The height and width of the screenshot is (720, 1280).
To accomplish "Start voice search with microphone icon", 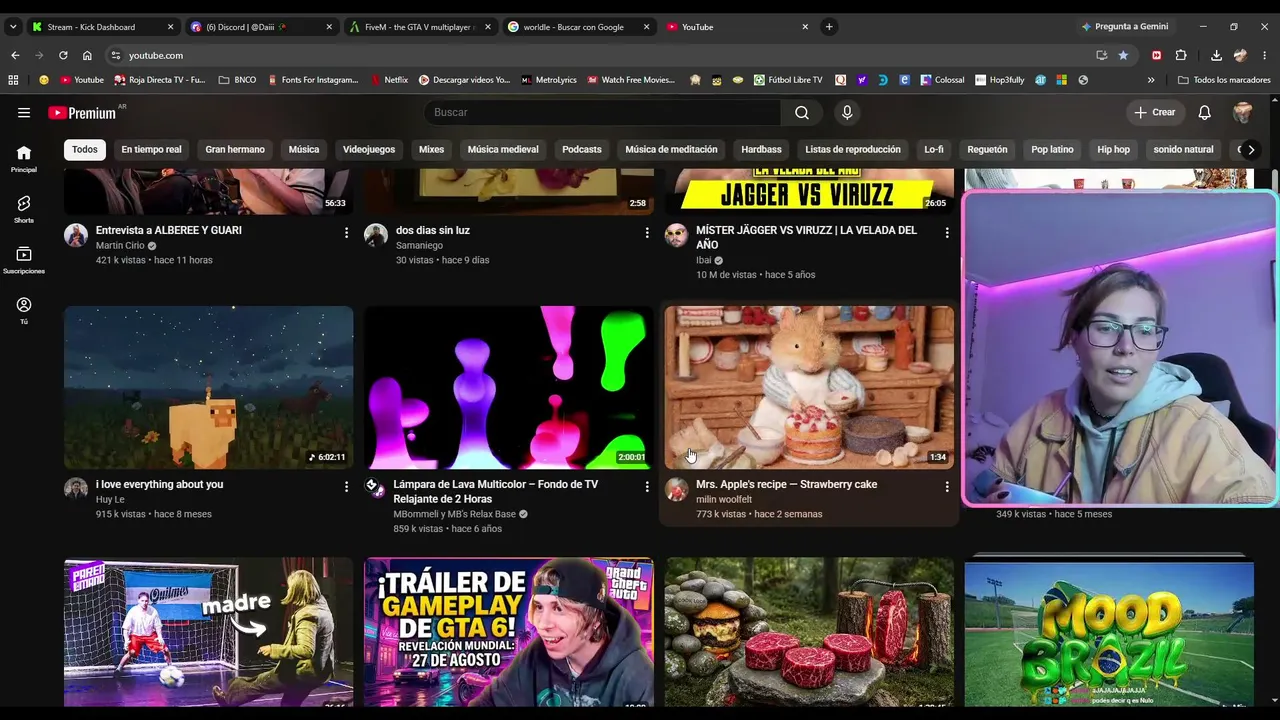I will [x=847, y=113].
